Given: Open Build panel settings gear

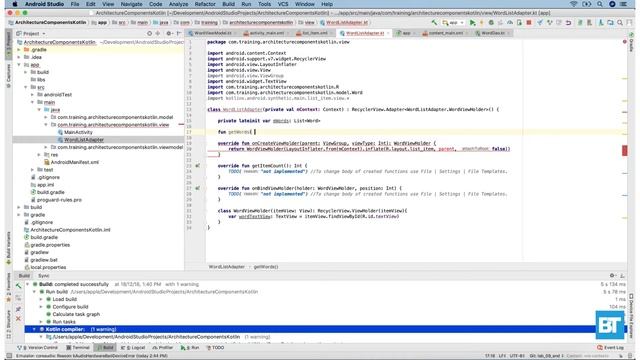Looking at the screenshot, I should pyautogui.click(x=612, y=276).
